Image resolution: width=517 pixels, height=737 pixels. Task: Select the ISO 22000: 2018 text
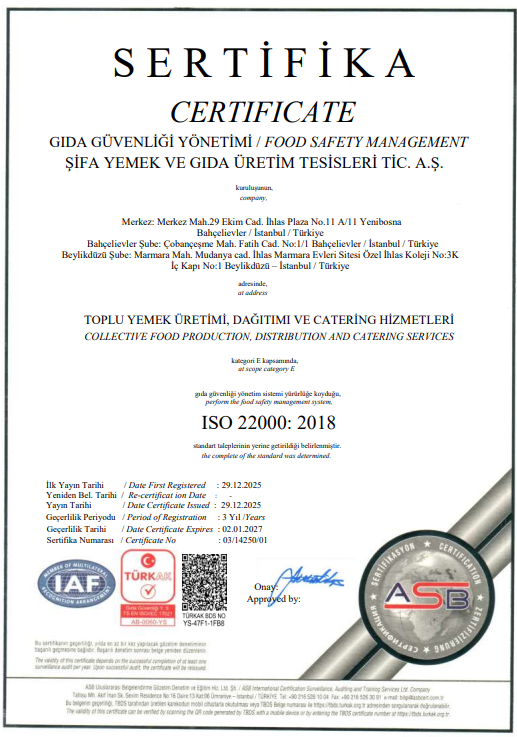pyautogui.click(x=268, y=423)
